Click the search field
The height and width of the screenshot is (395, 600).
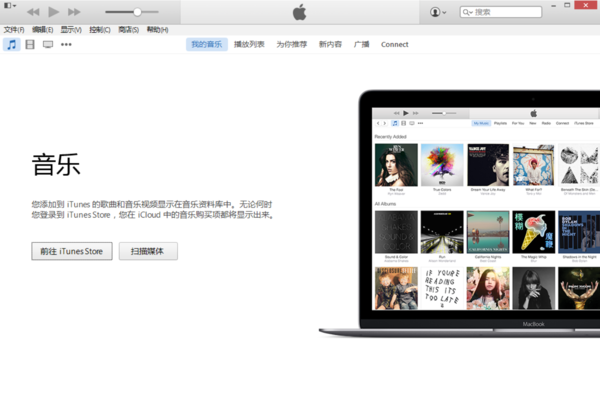501,12
